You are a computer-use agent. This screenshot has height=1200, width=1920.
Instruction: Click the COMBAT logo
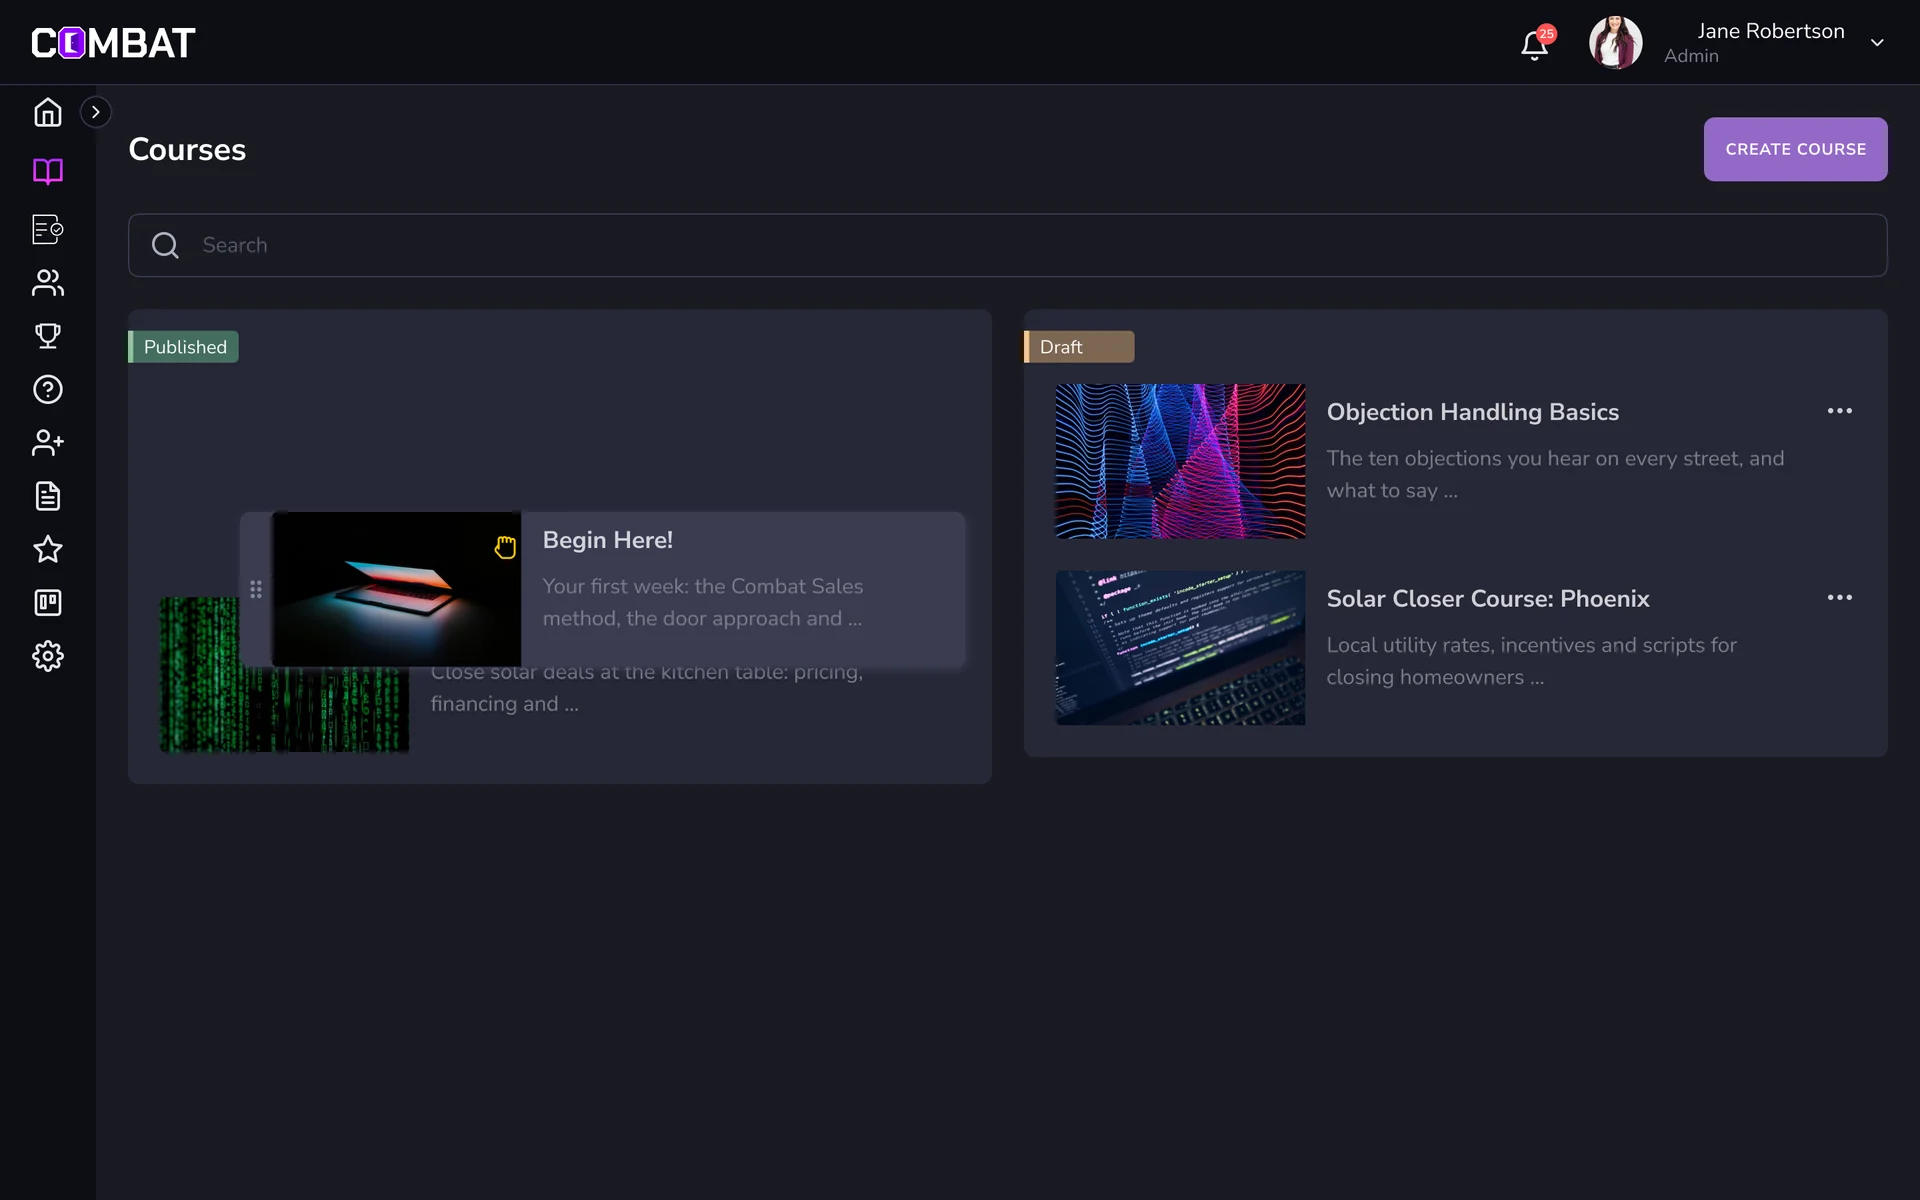pos(113,43)
